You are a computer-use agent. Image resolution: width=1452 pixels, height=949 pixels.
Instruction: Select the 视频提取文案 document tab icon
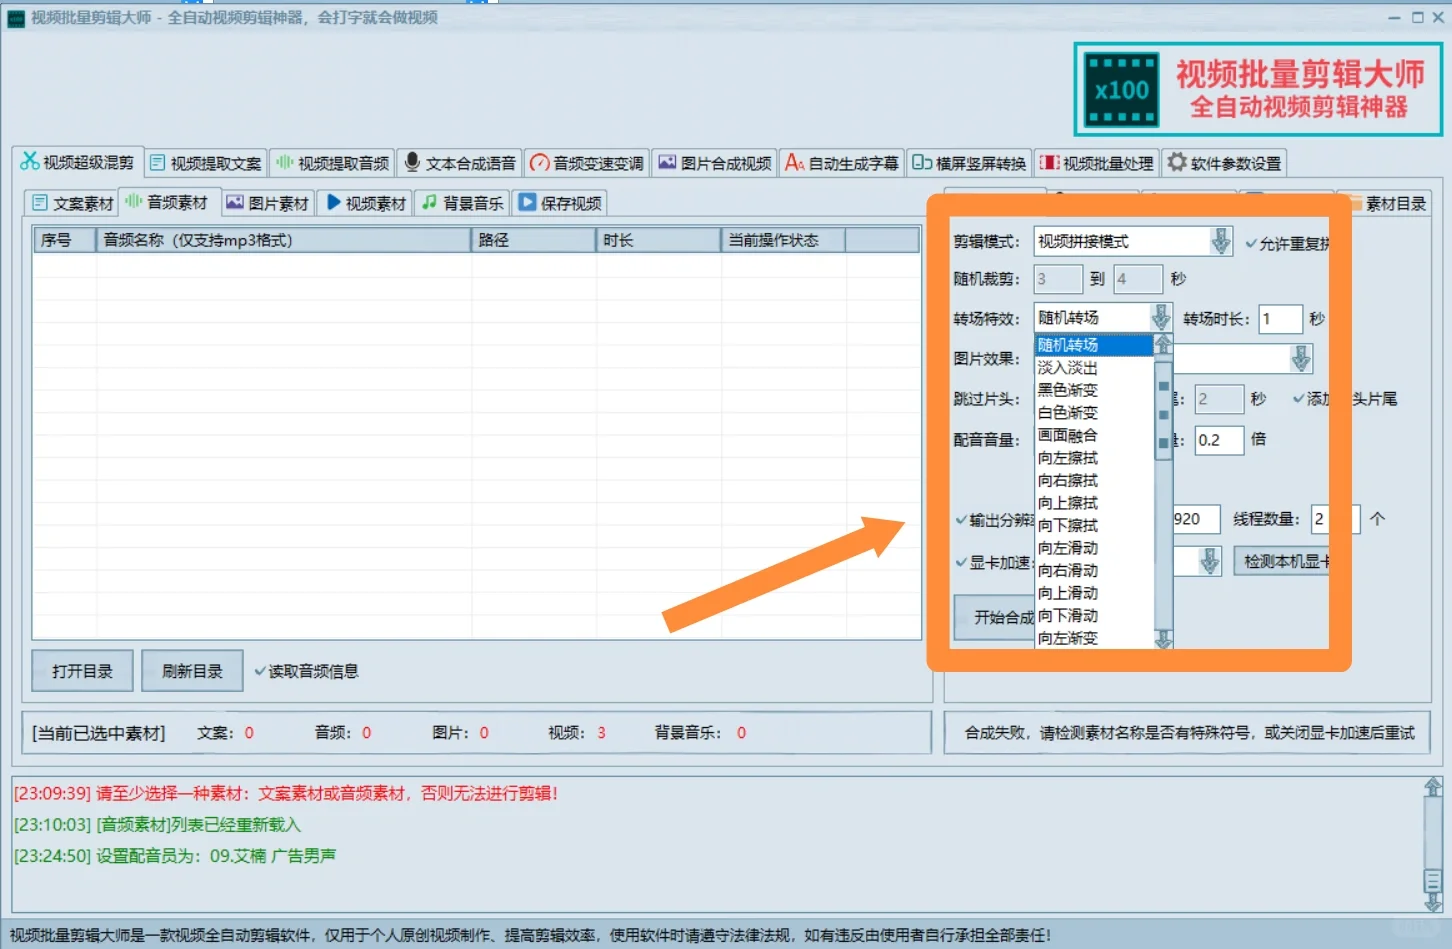157,163
